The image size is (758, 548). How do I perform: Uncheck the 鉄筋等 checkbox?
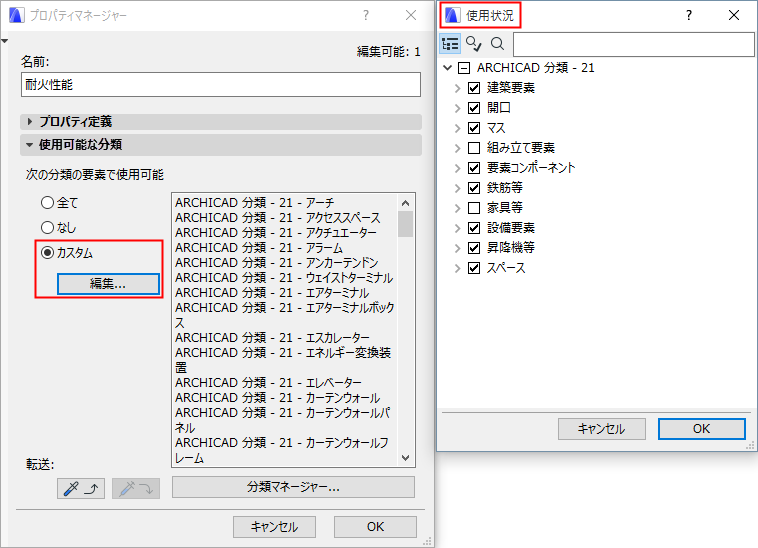[x=474, y=188]
